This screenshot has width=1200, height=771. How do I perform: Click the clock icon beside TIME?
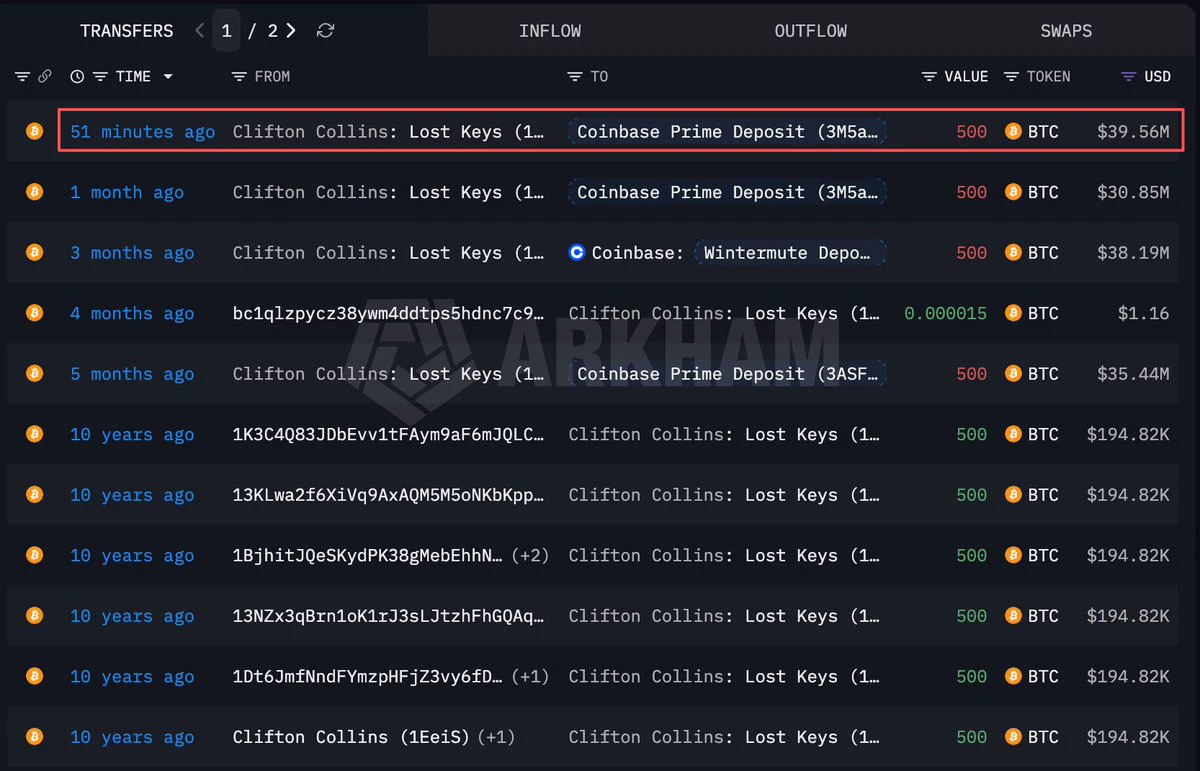[x=77, y=76]
